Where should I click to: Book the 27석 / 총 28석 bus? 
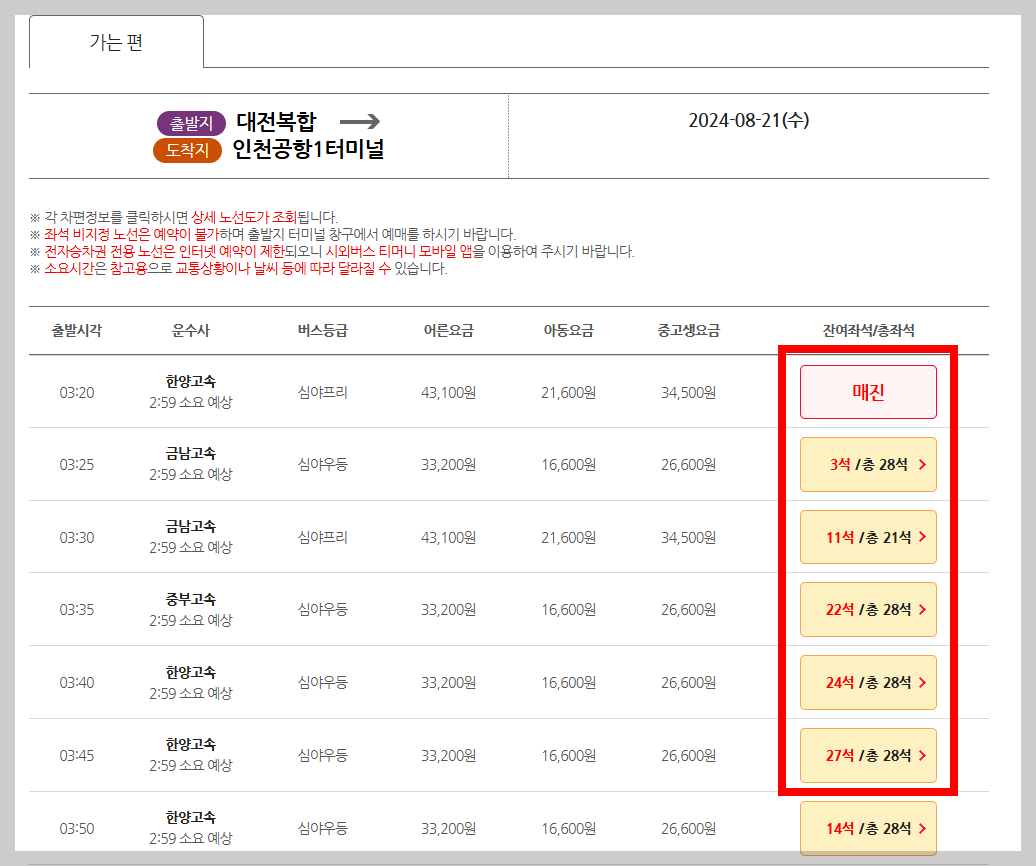click(868, 755)
